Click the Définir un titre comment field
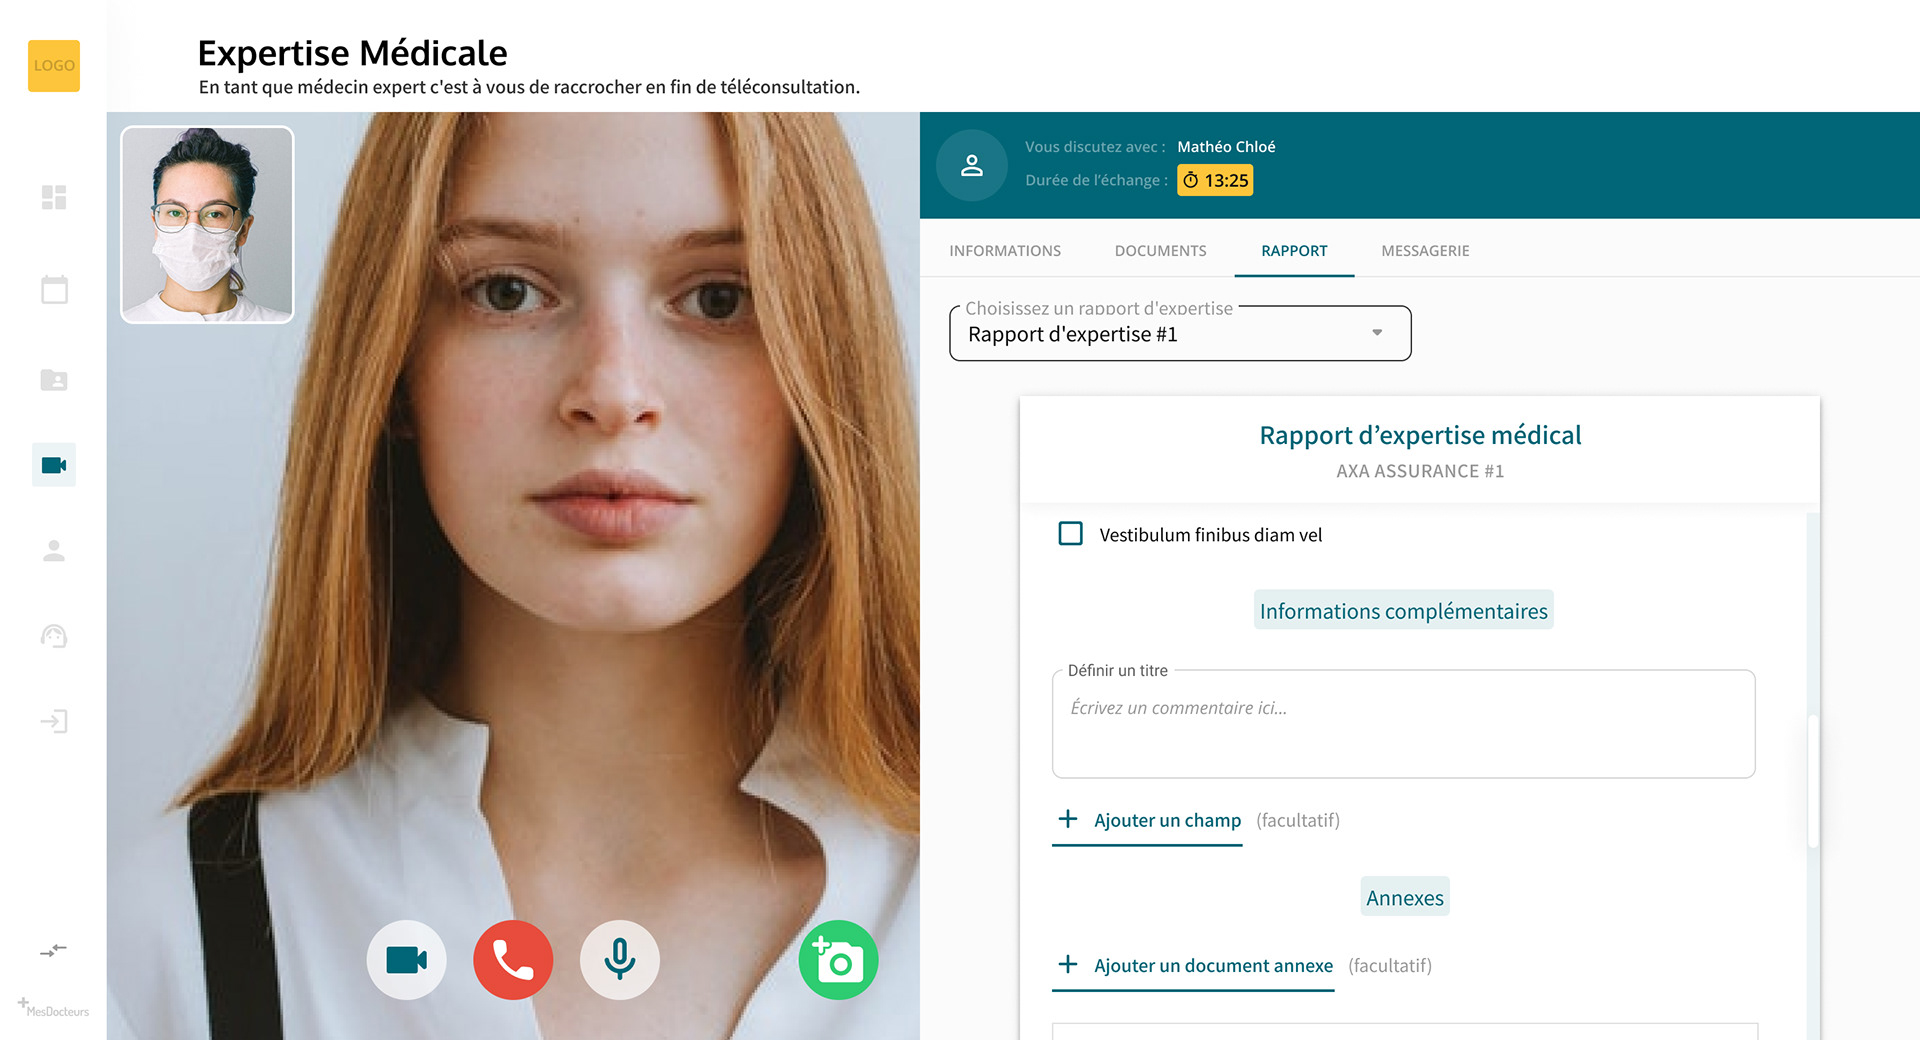The image size is (1920, 1040). (1404, 724)
